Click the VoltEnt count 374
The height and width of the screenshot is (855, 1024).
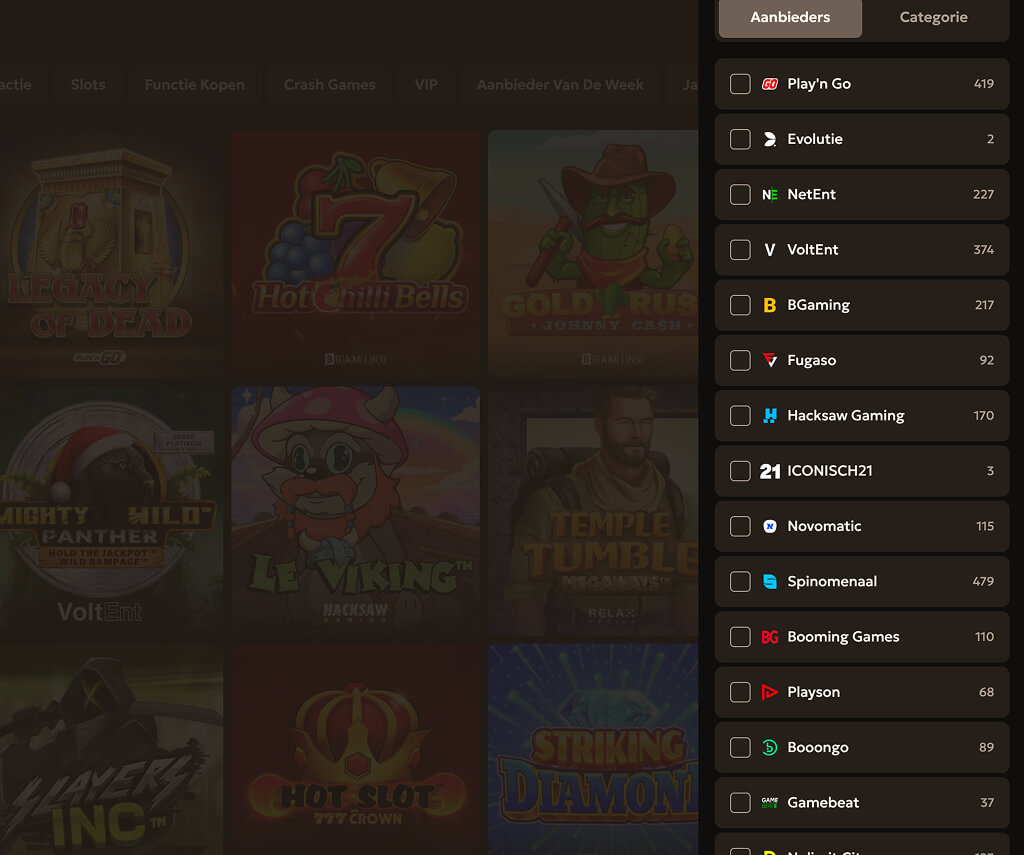[984, 250]
